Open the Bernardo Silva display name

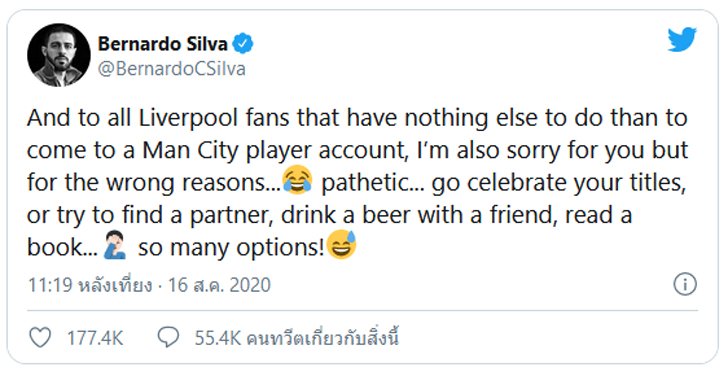click(162, 44)
